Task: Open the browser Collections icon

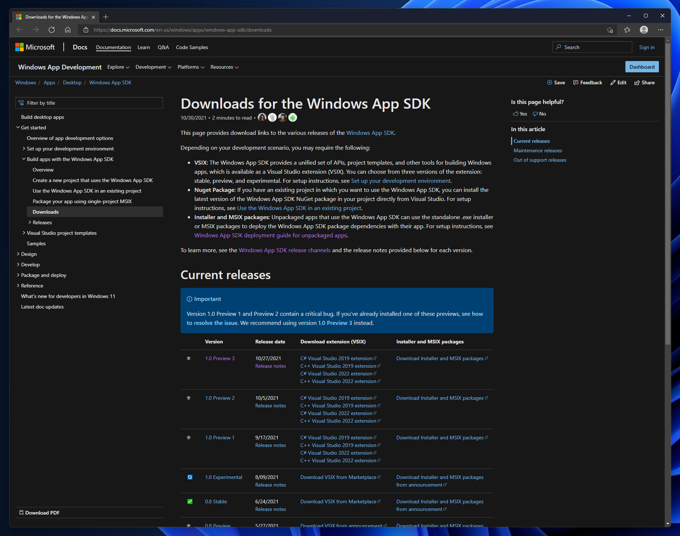Action: pyautogui.click(x=627, y=30)
